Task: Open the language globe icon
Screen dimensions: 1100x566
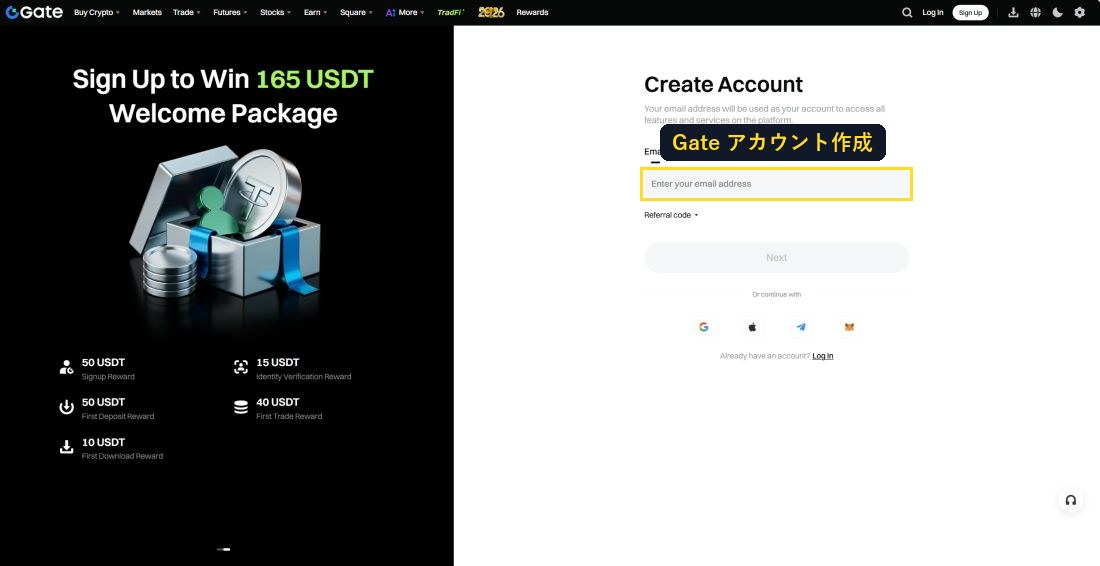Action: pyautogui.click(x=1035, y=13)
